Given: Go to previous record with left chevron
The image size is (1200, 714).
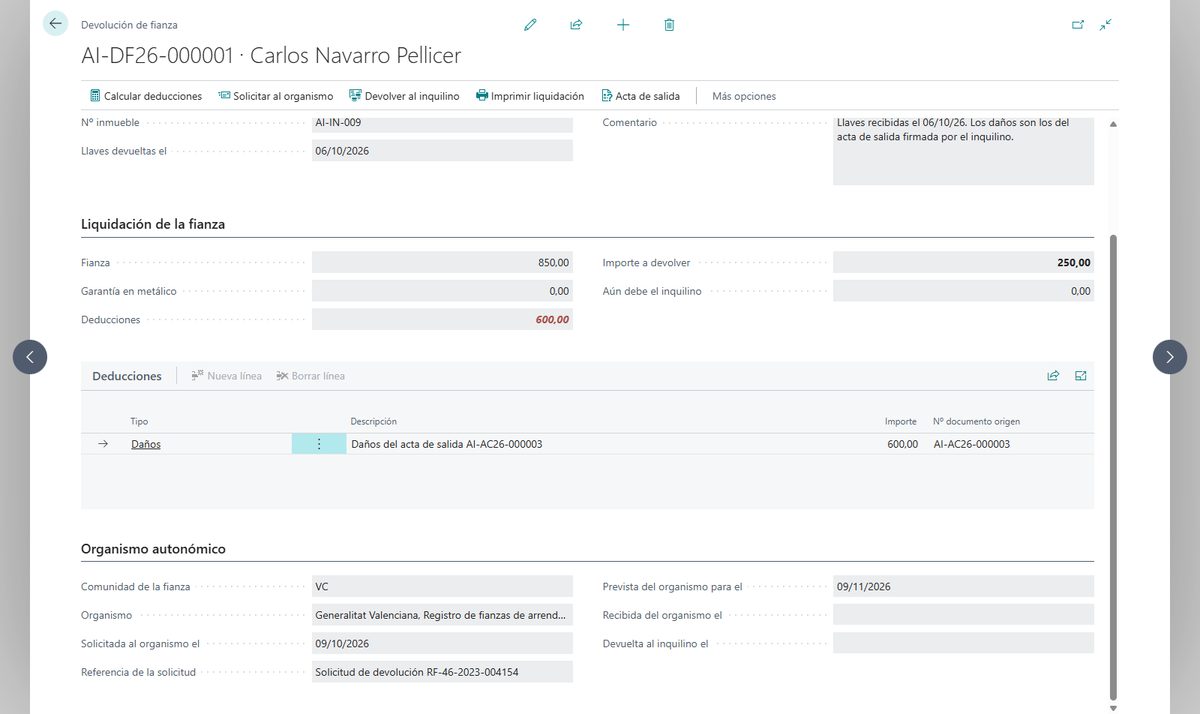Looking at the screenshot, I should pos(30,356).
